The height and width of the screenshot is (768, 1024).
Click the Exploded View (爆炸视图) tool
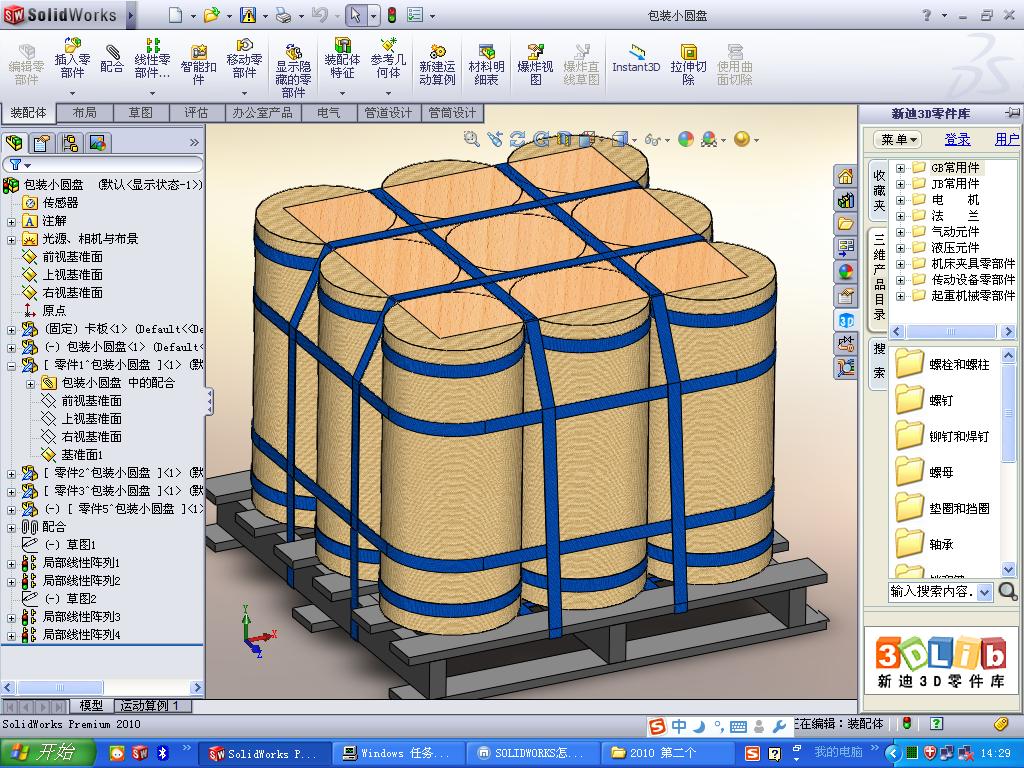[x=536, y=65]
